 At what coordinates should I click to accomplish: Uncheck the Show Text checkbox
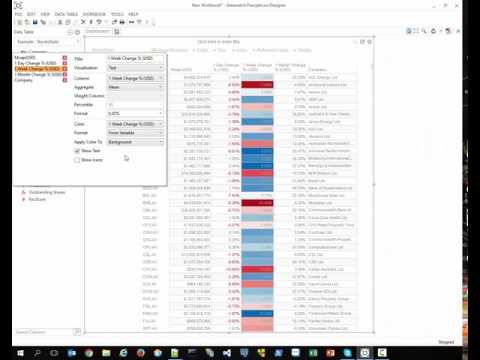tap(77, 151)
